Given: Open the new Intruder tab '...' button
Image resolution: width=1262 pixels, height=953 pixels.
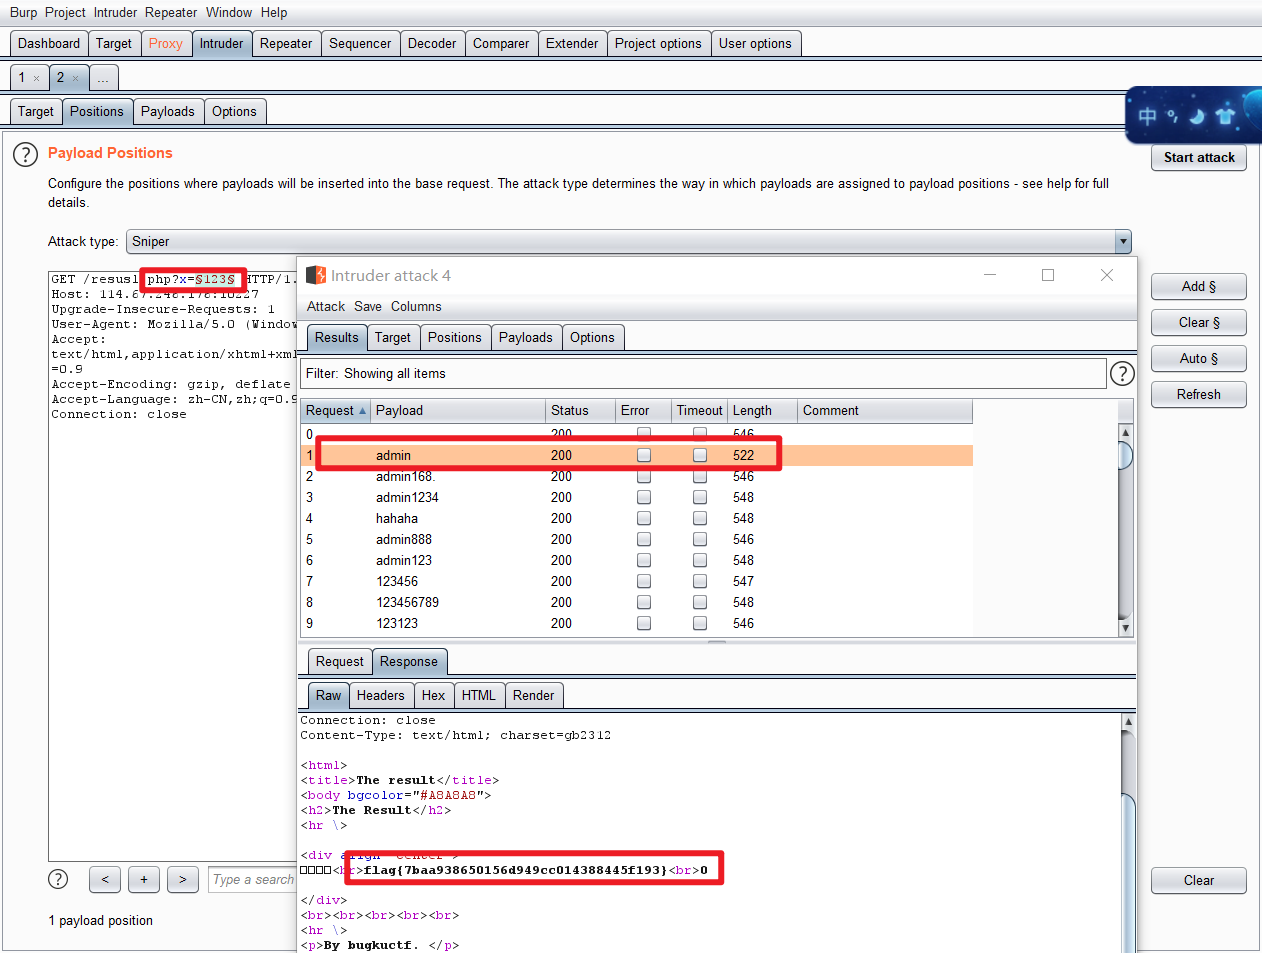Looking at the screenshot, I should [103, 78].
